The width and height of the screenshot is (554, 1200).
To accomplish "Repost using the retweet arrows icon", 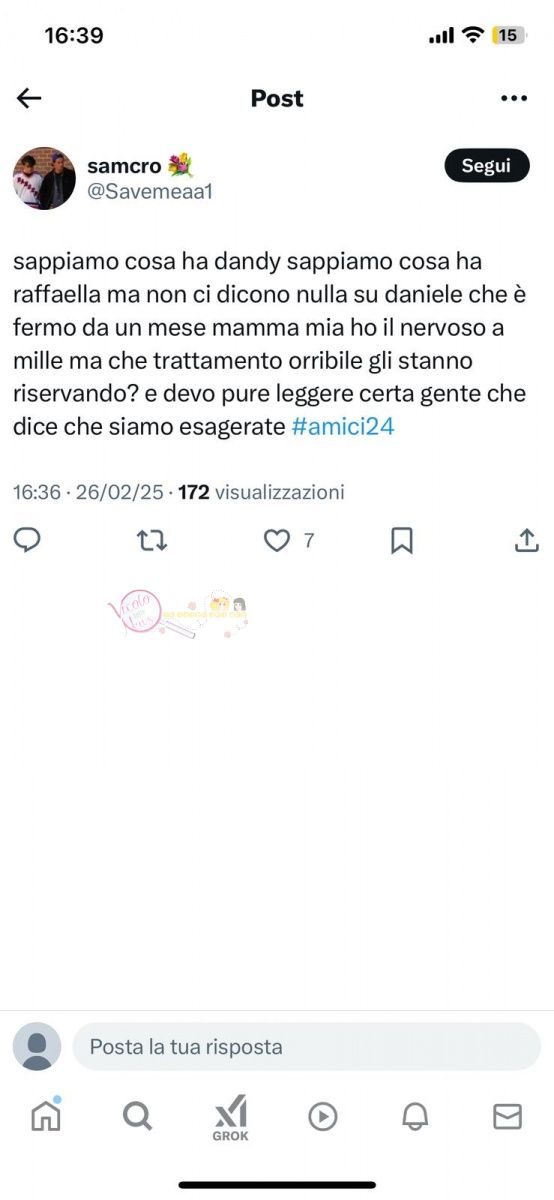I will pyautogui.click(x=152, y=541).
